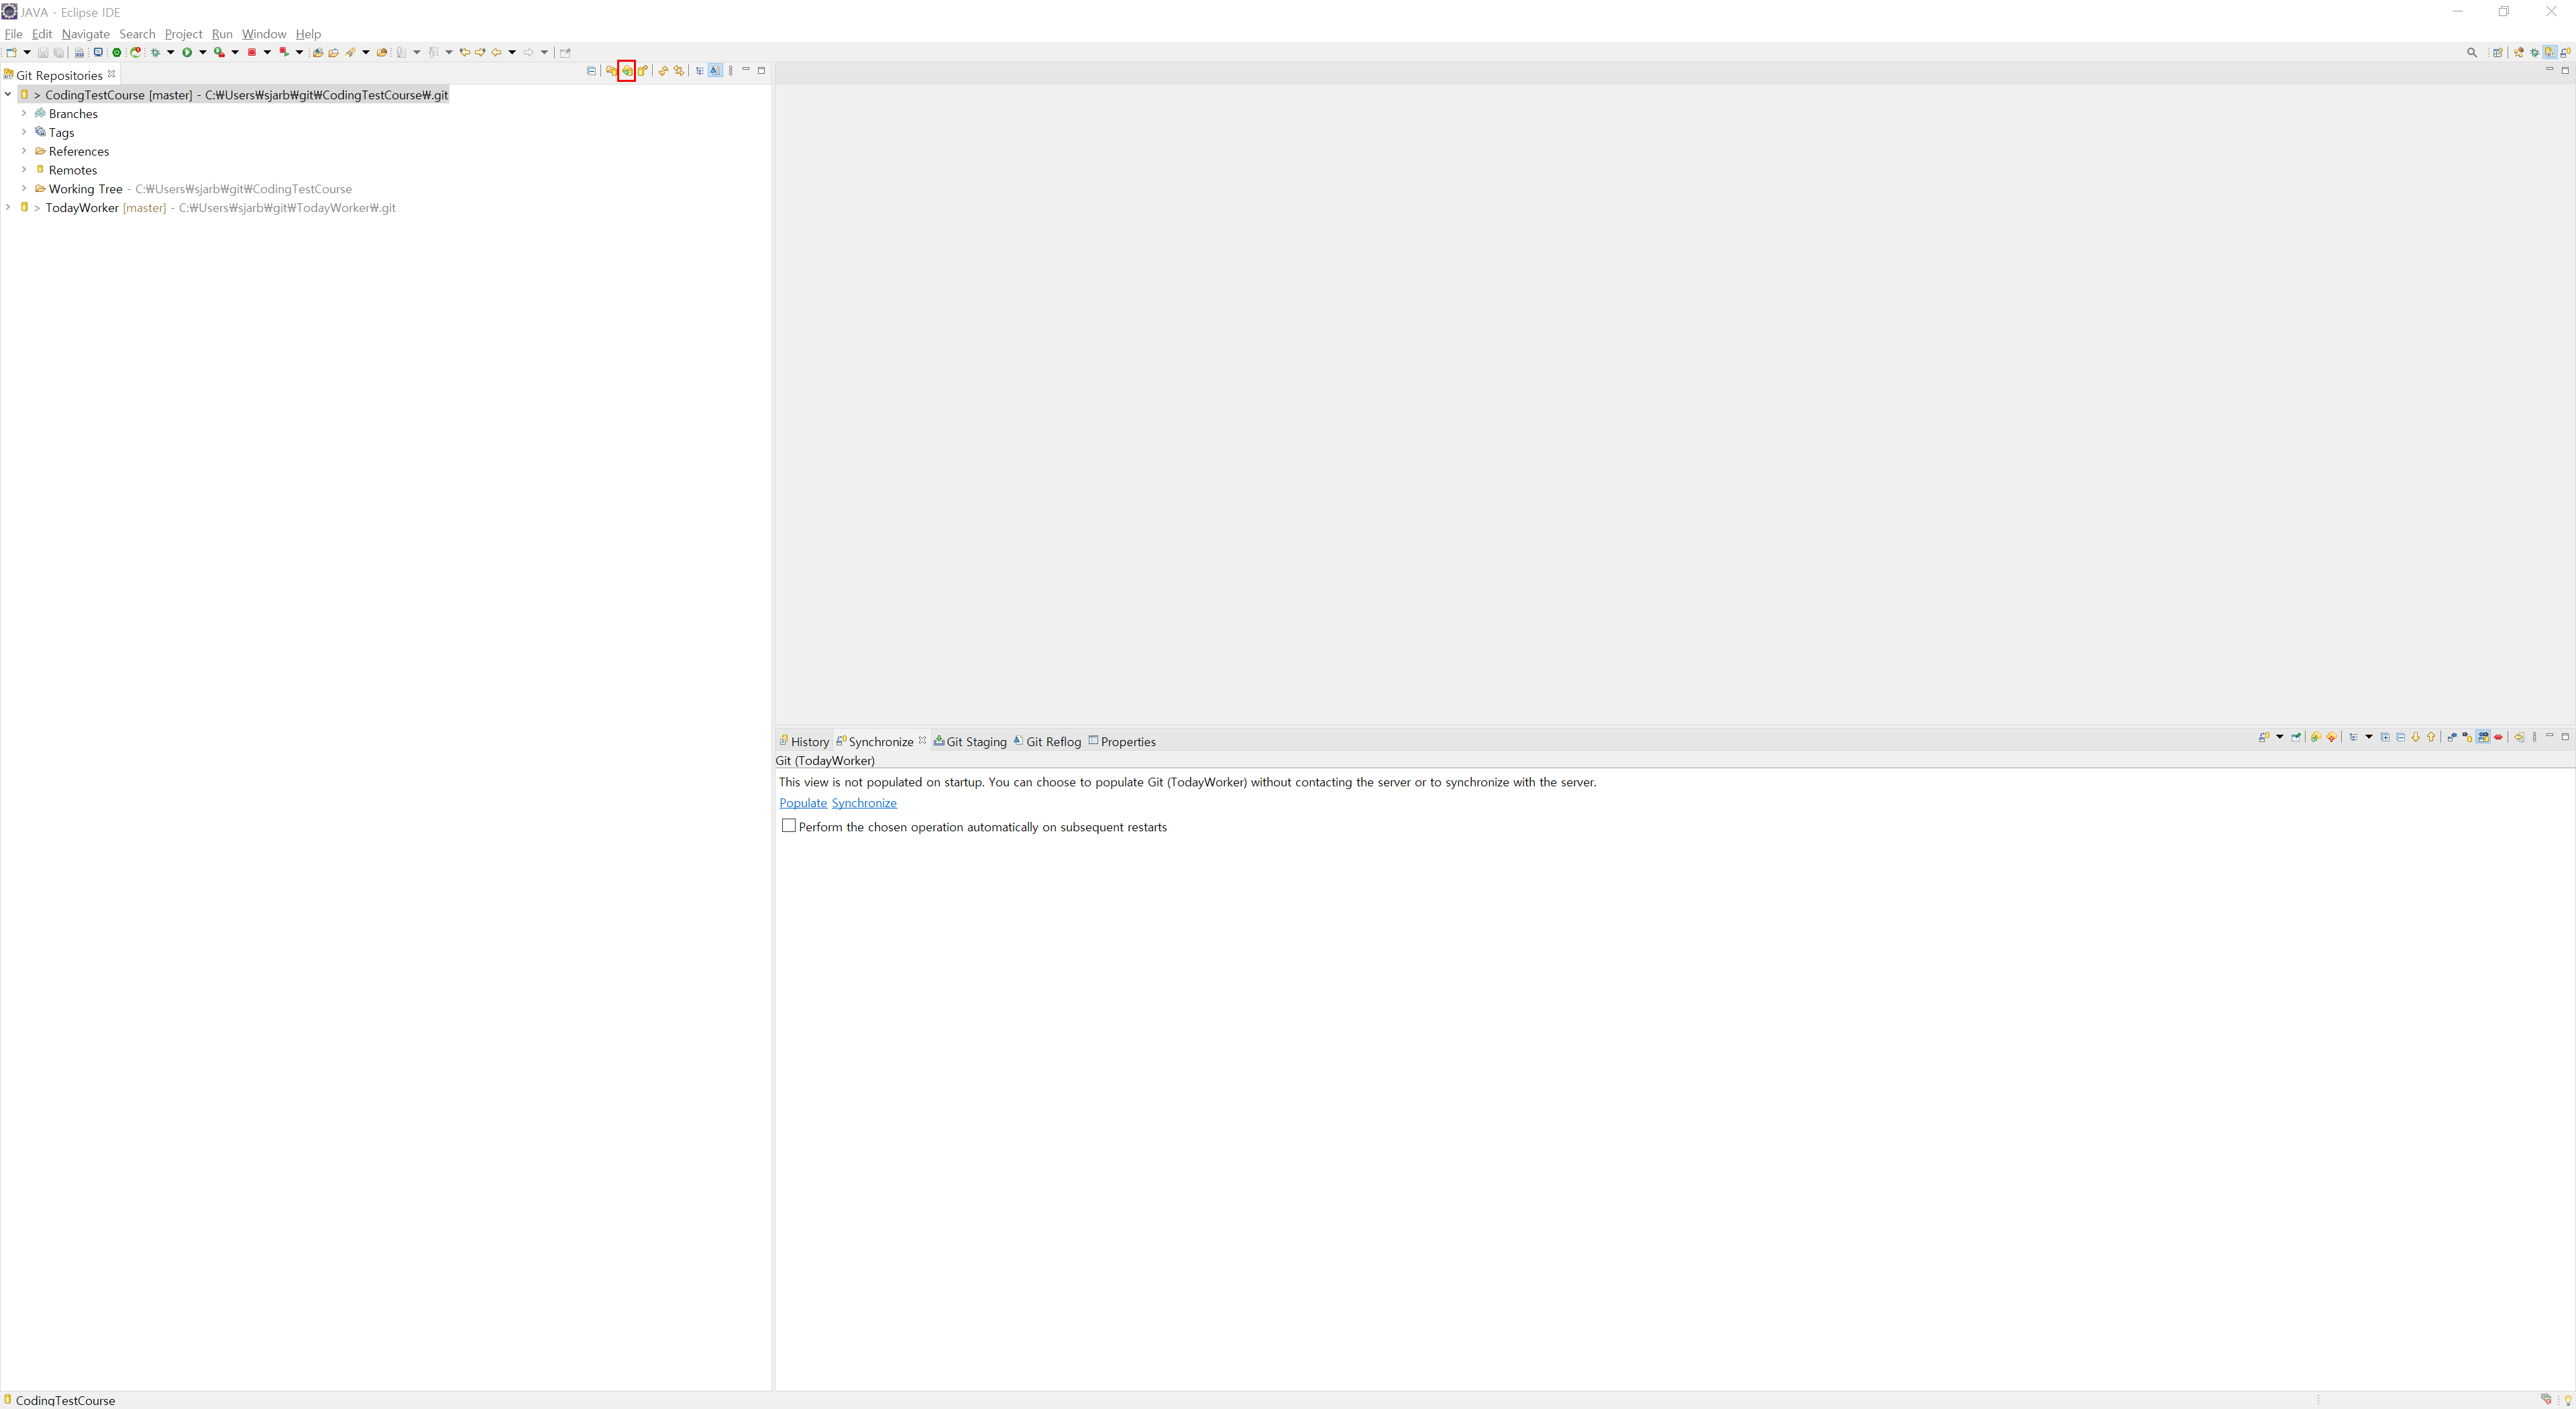Click the Push cloud icon in Synchronize toolbar
Viewport: 2576px width, 1409px height.
tap(2332, 737)
